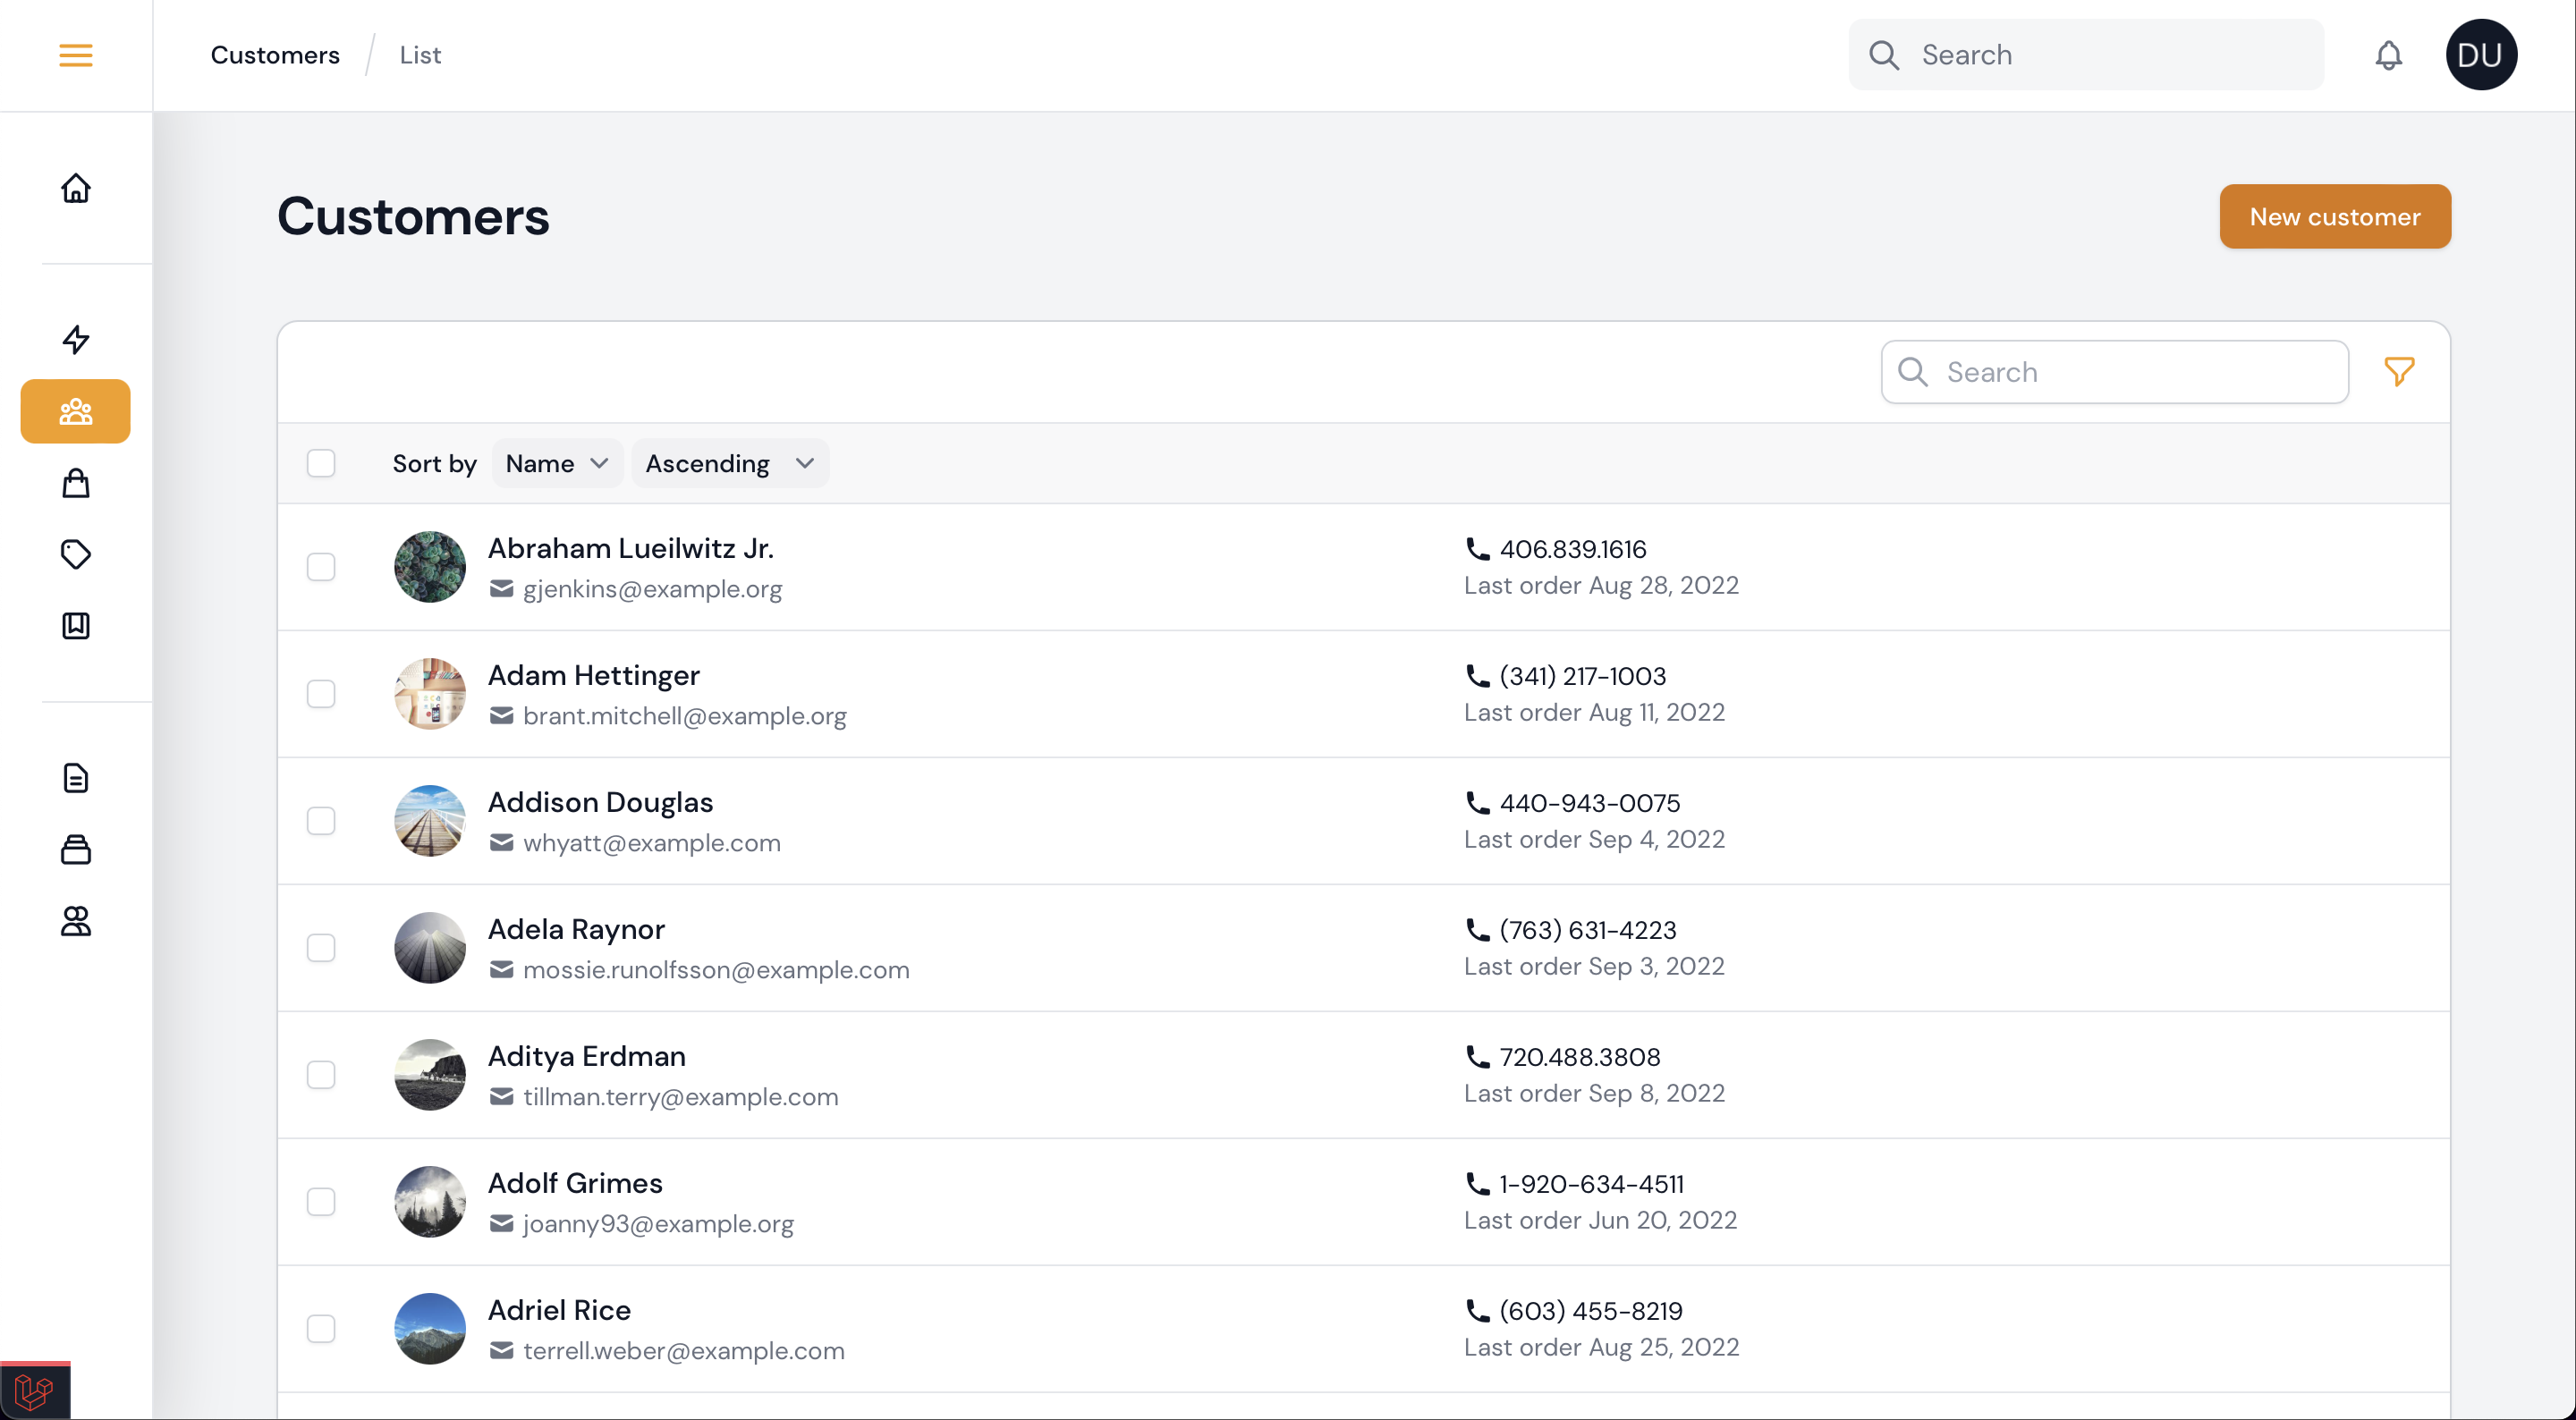Open the DU user avatar menu
The height and width of the screenshot is (1420, 2576).
coord(2481,55)
